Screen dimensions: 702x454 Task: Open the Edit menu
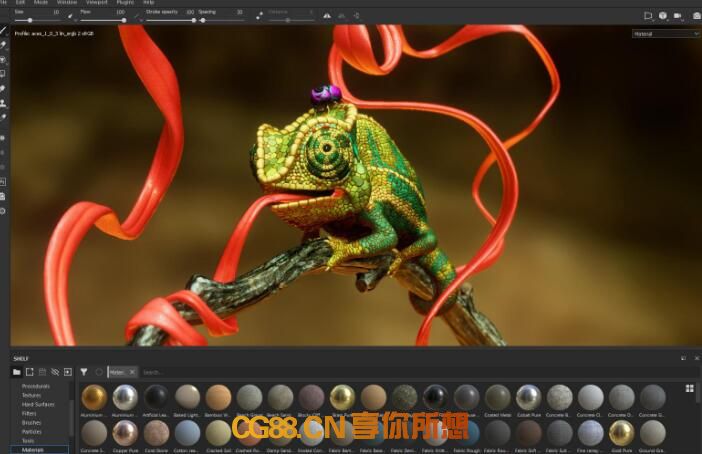pyautogui.click(x=21, y=2)
